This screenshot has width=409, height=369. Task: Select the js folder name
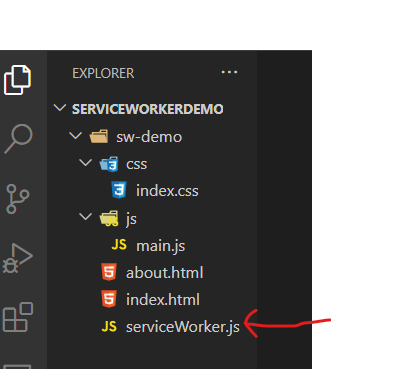(131, 219)
